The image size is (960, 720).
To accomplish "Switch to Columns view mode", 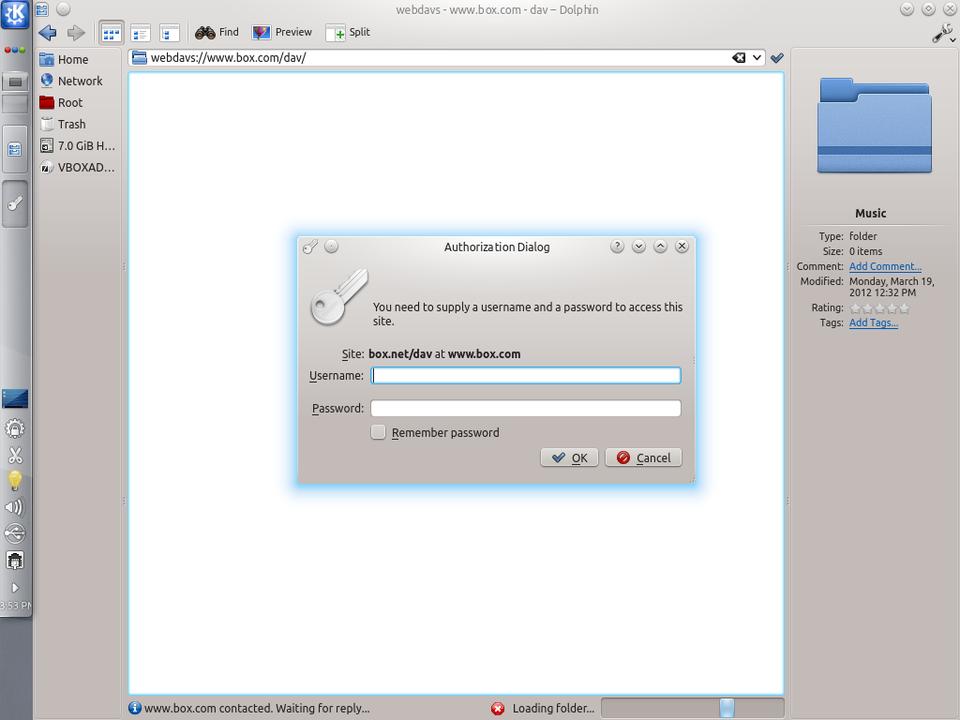I will click(x=169, y=32).
